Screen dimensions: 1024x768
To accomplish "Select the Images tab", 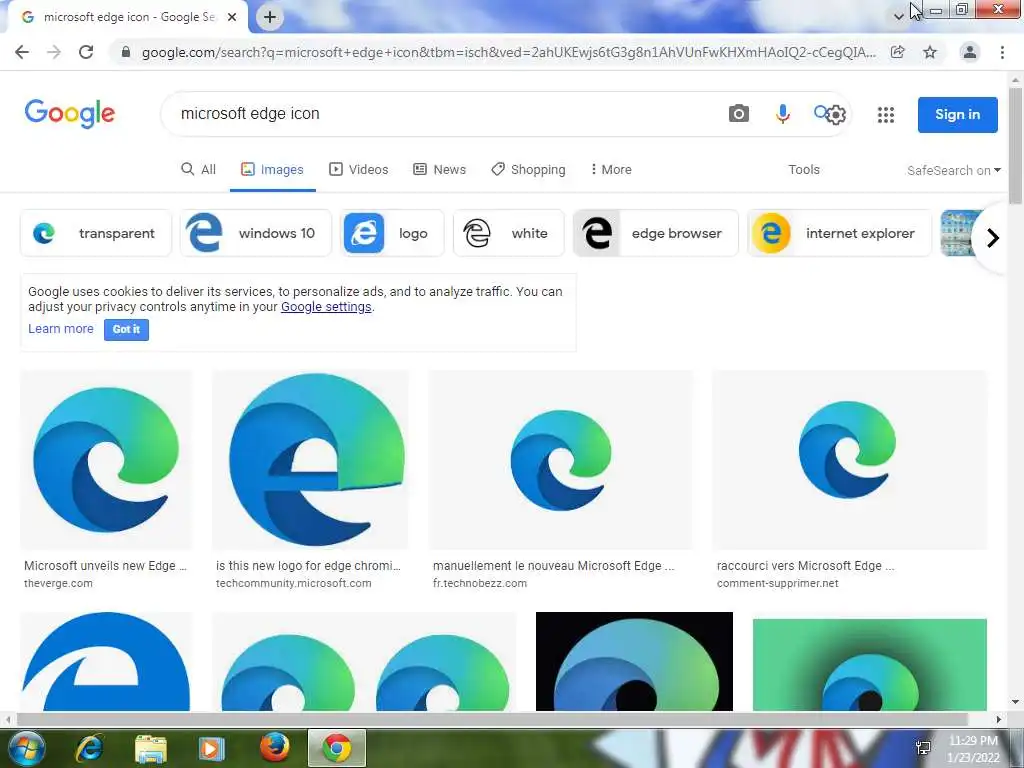I will click(x=272, y=170).
